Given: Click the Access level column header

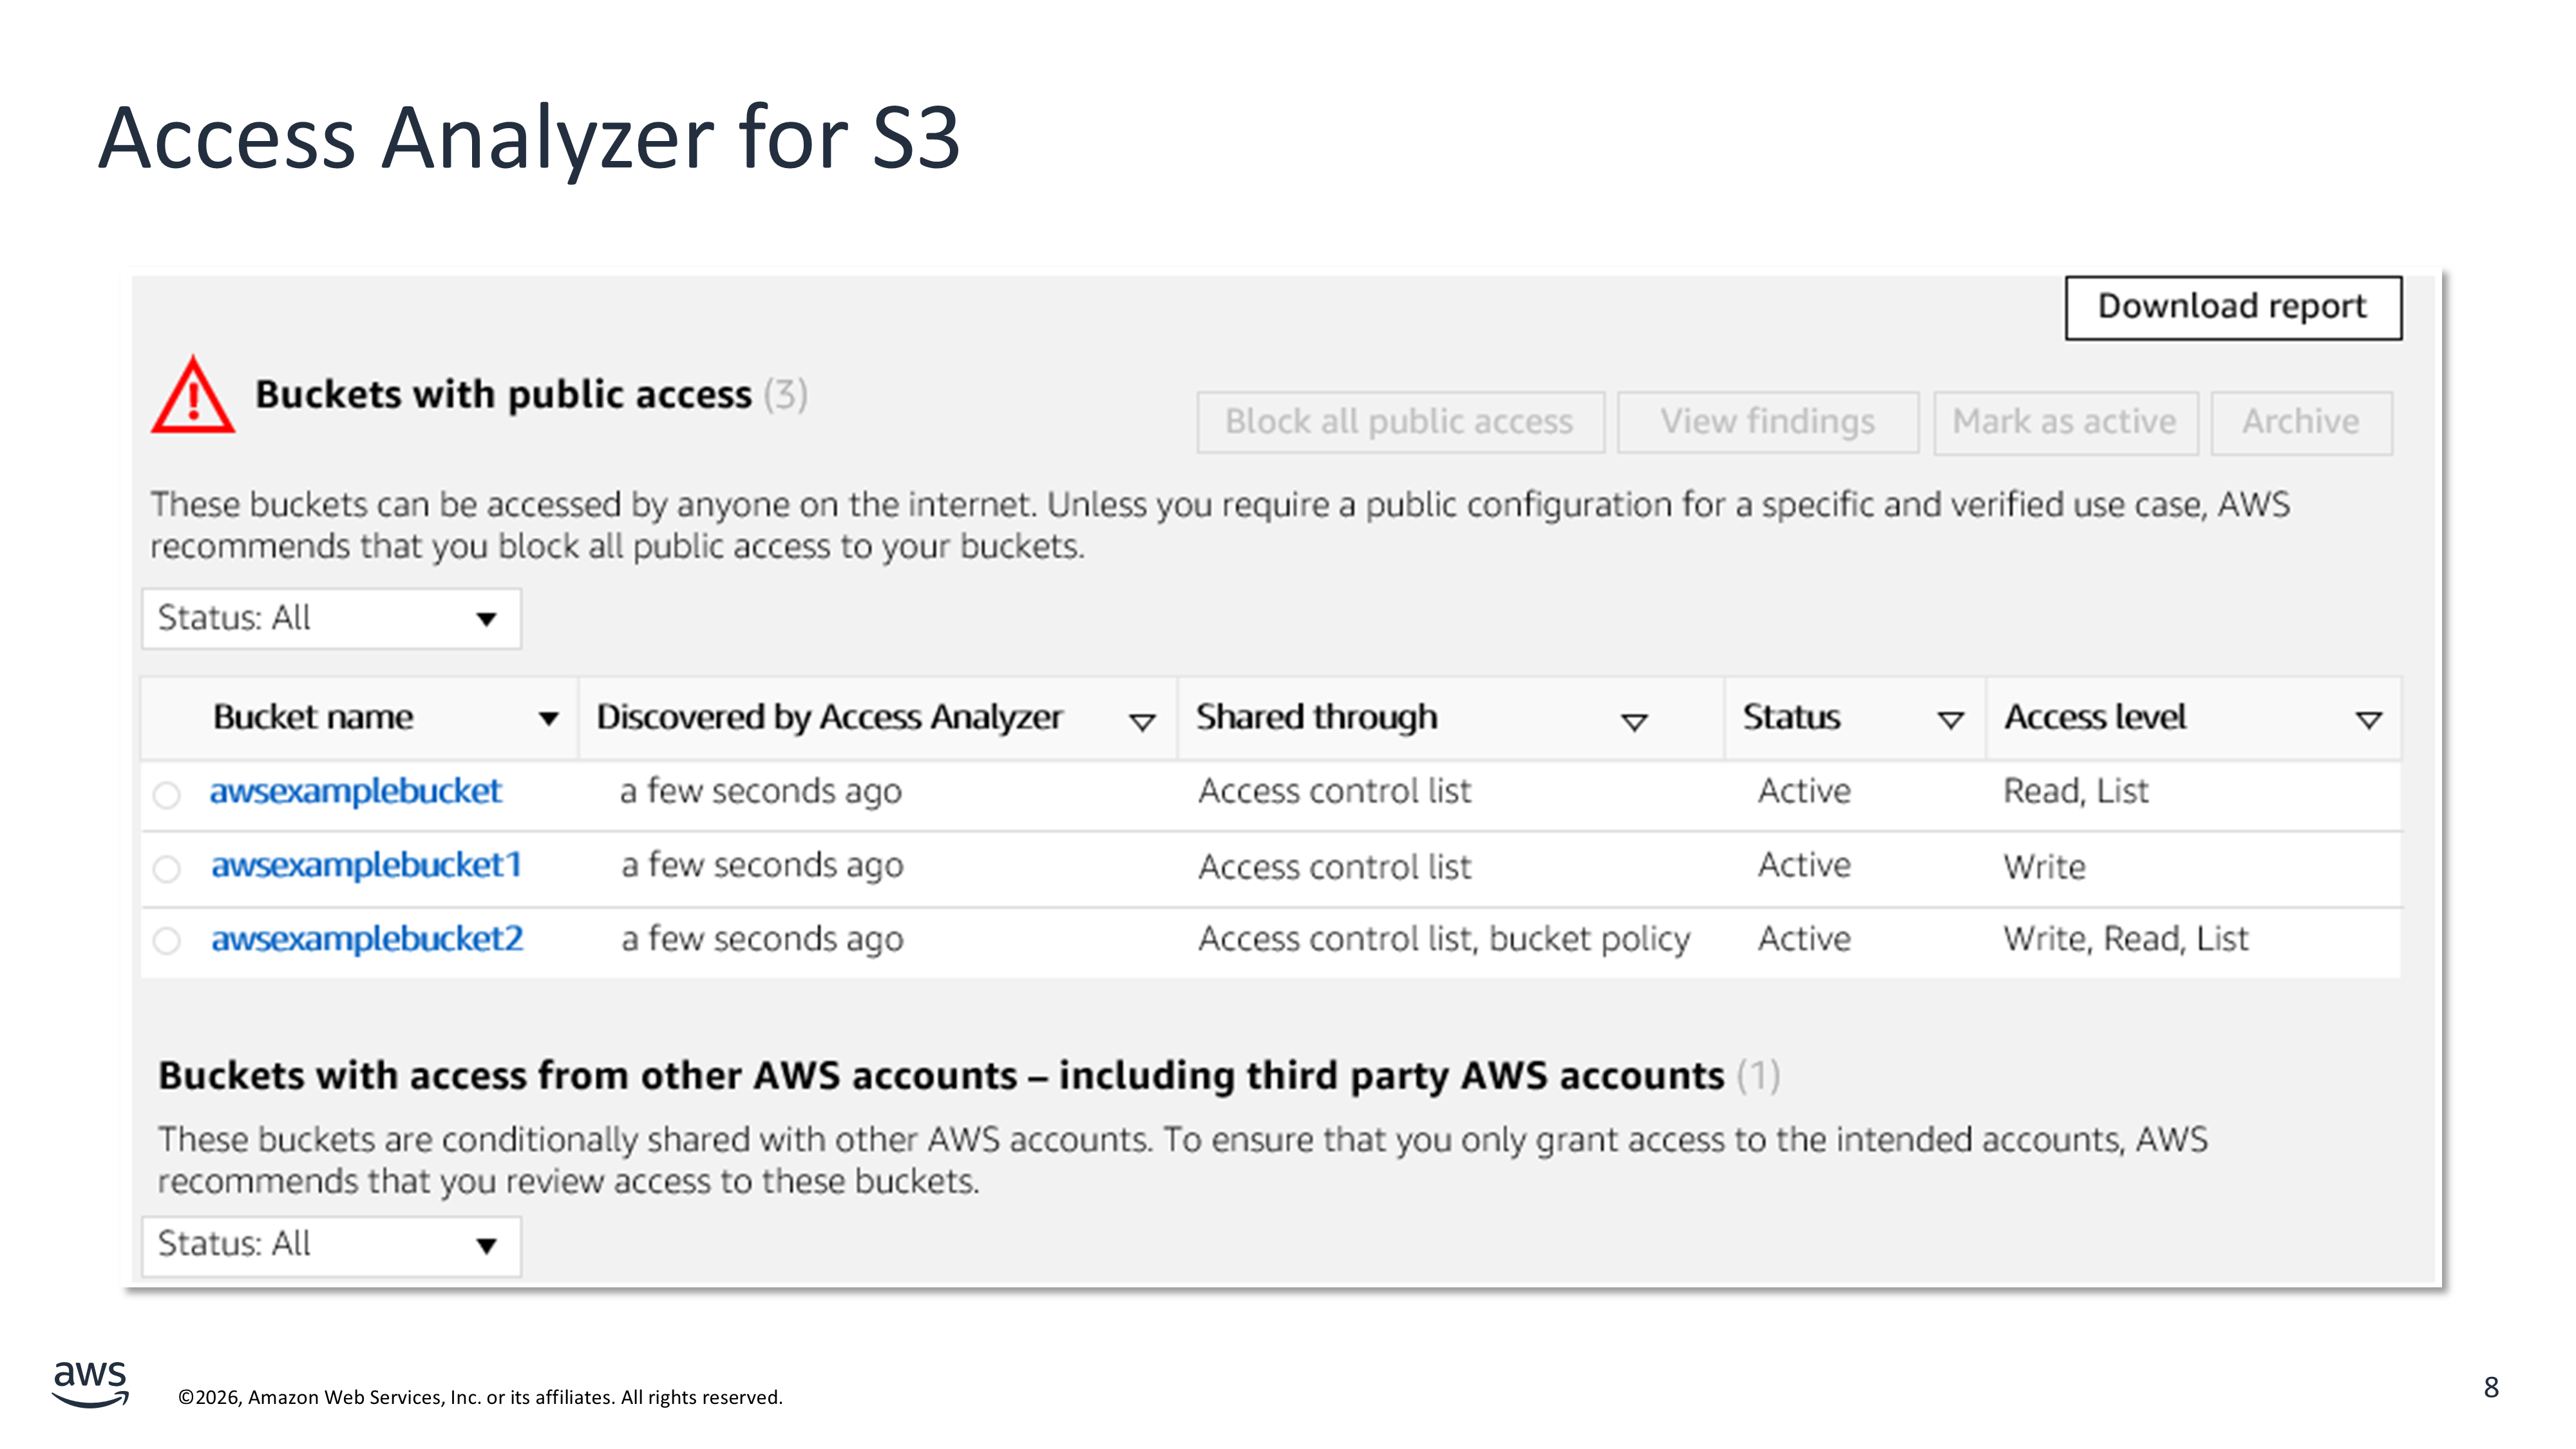Looking at the screenshot, I should click(2095, 718).
